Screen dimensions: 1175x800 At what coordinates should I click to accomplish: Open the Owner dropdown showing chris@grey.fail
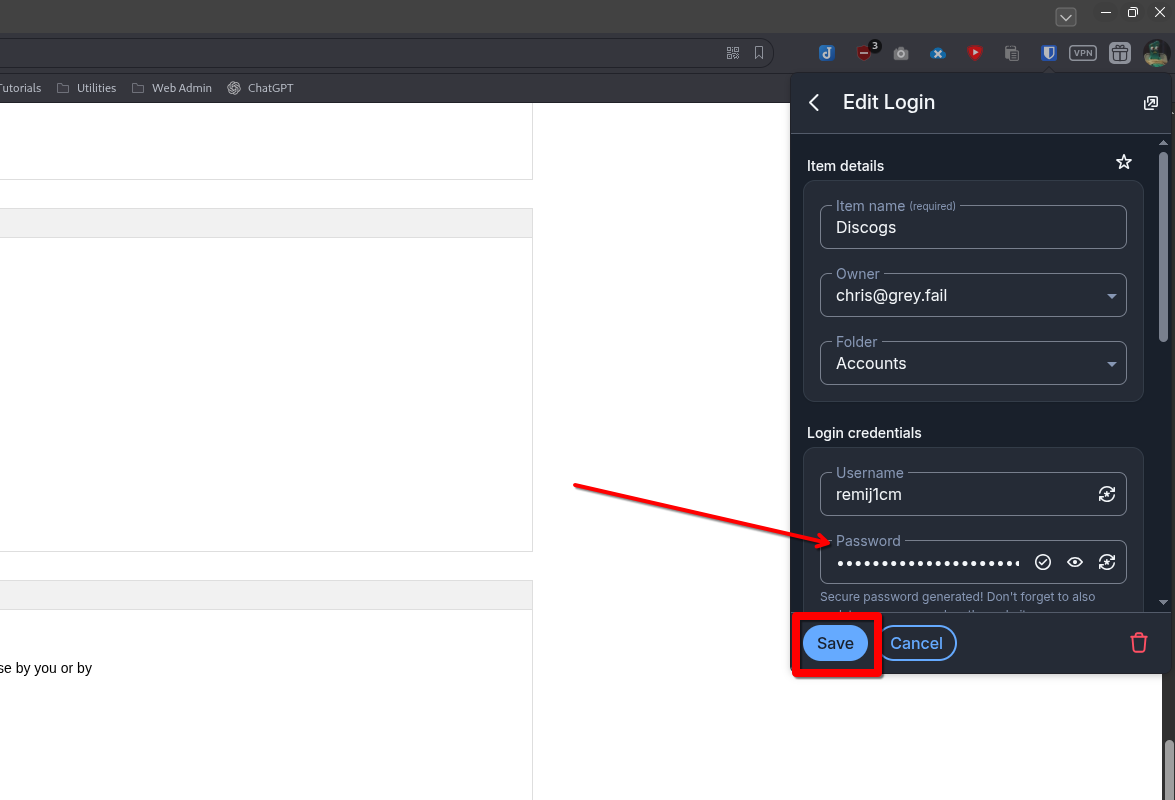[972, 295]
